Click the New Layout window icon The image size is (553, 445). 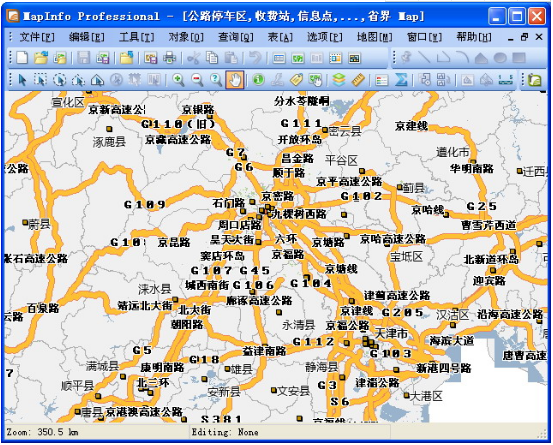(335, 57)
